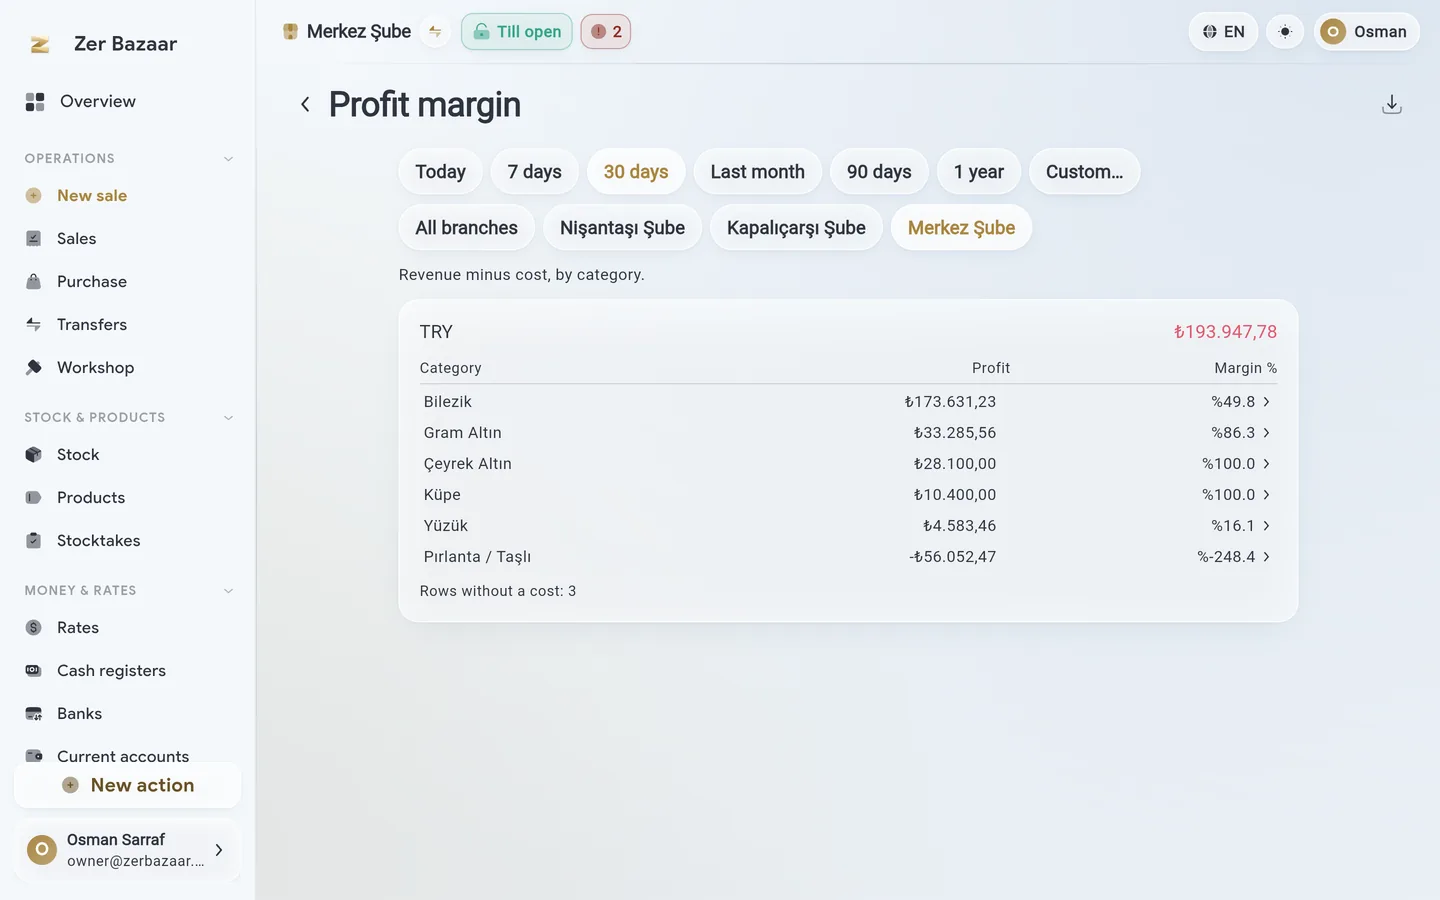Click the plus icon on New action
The image size is (1440, 900).
click(x=70, y=786)
